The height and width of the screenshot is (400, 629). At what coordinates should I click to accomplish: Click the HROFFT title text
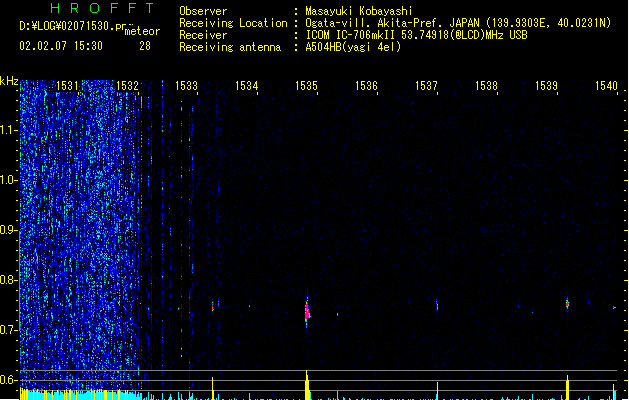(102, 8)
